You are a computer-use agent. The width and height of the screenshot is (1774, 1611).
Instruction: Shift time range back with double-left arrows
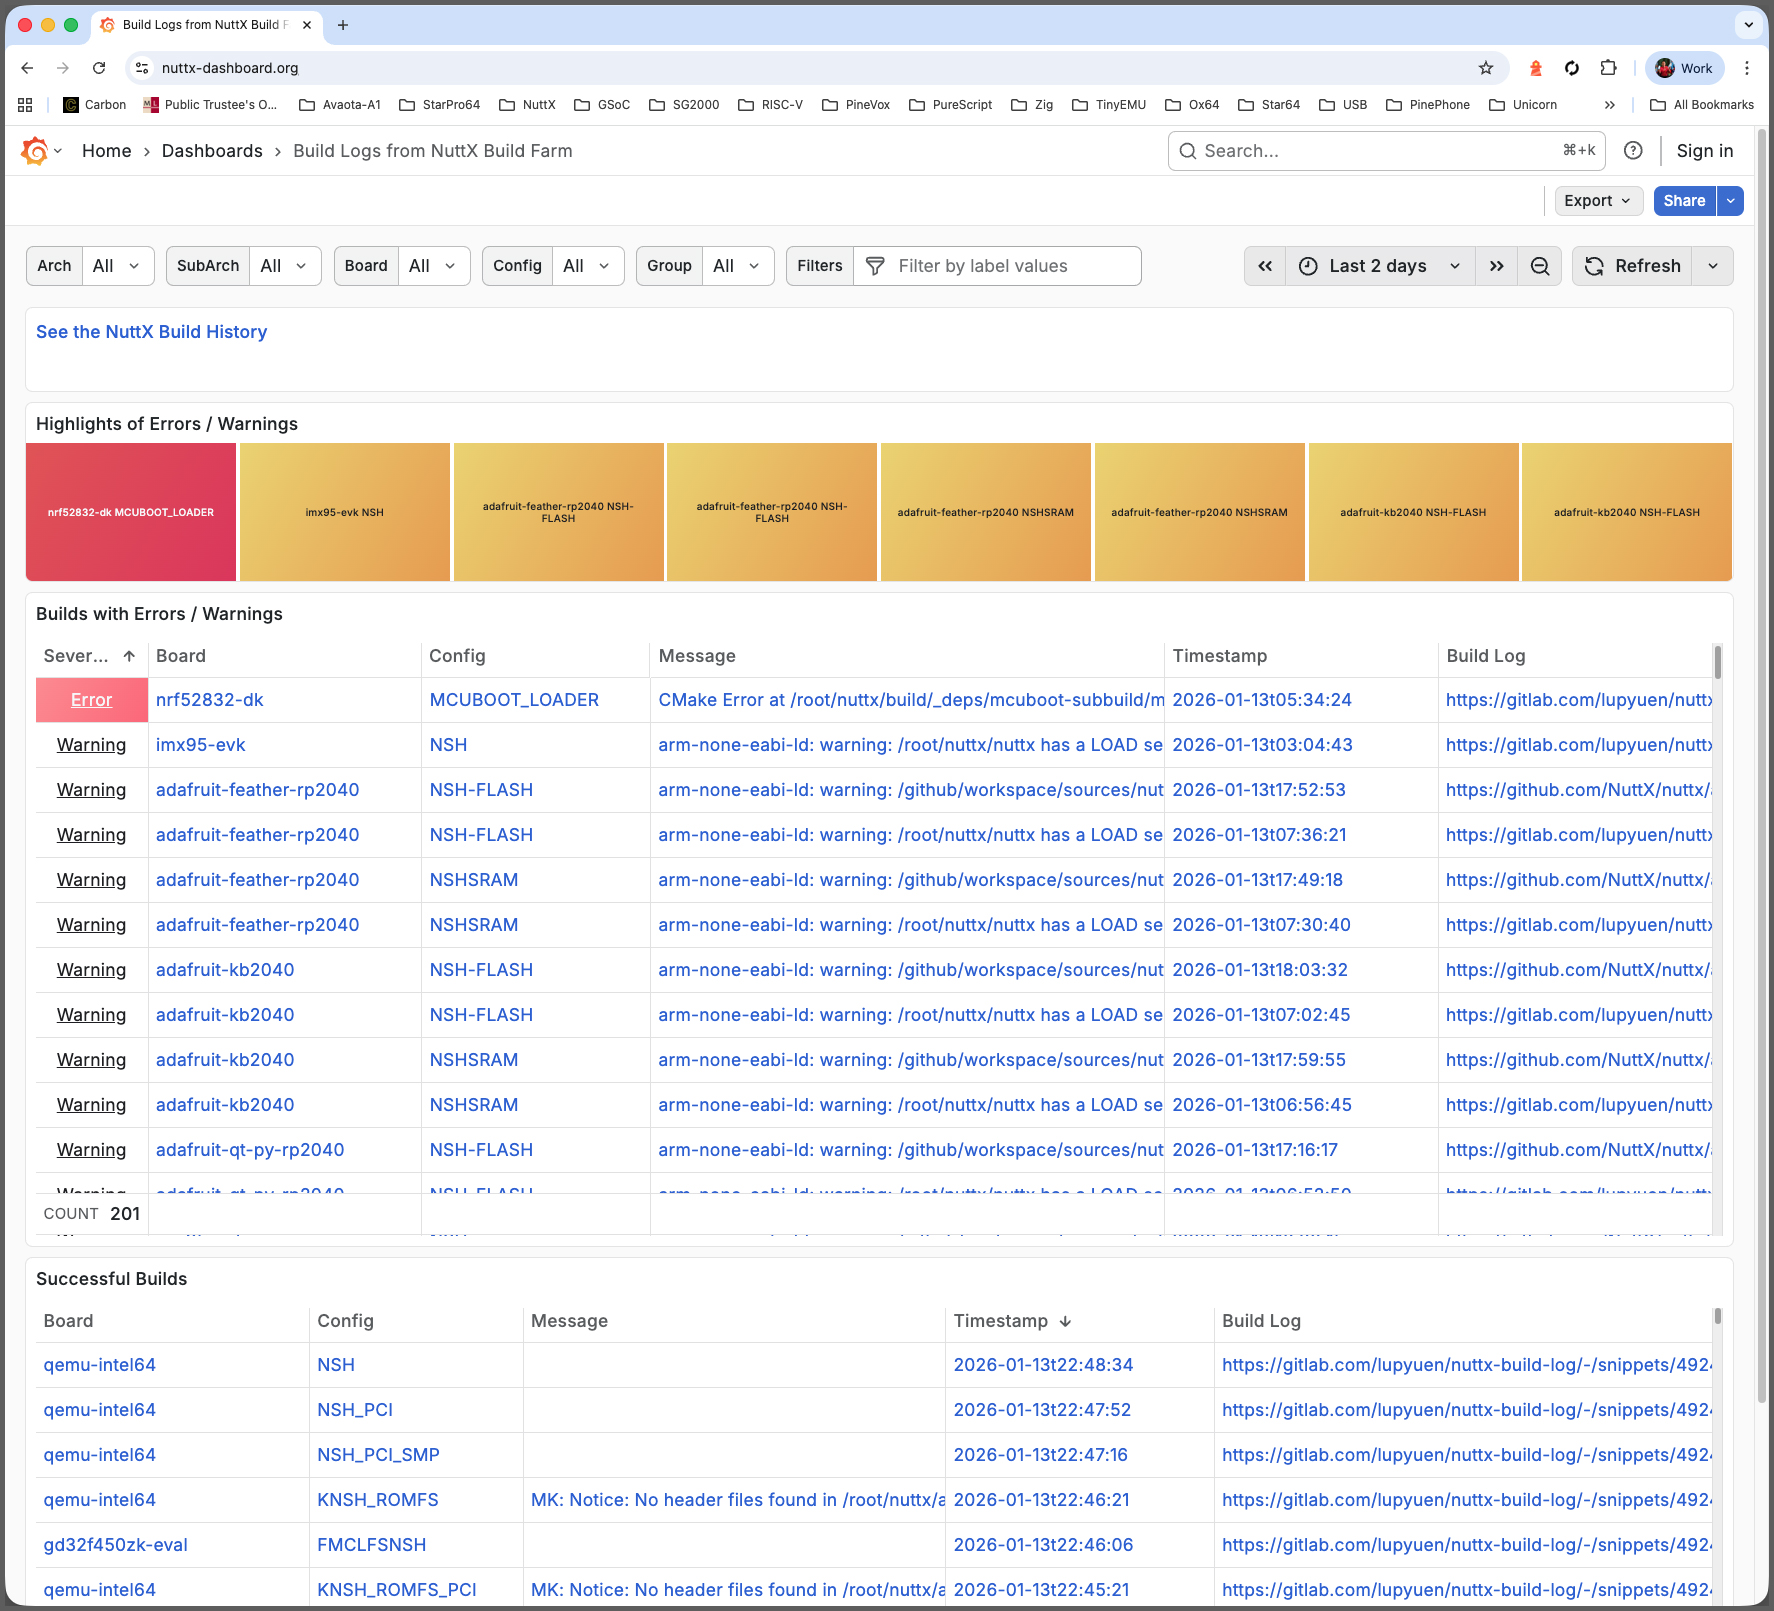click(1264, 266)
